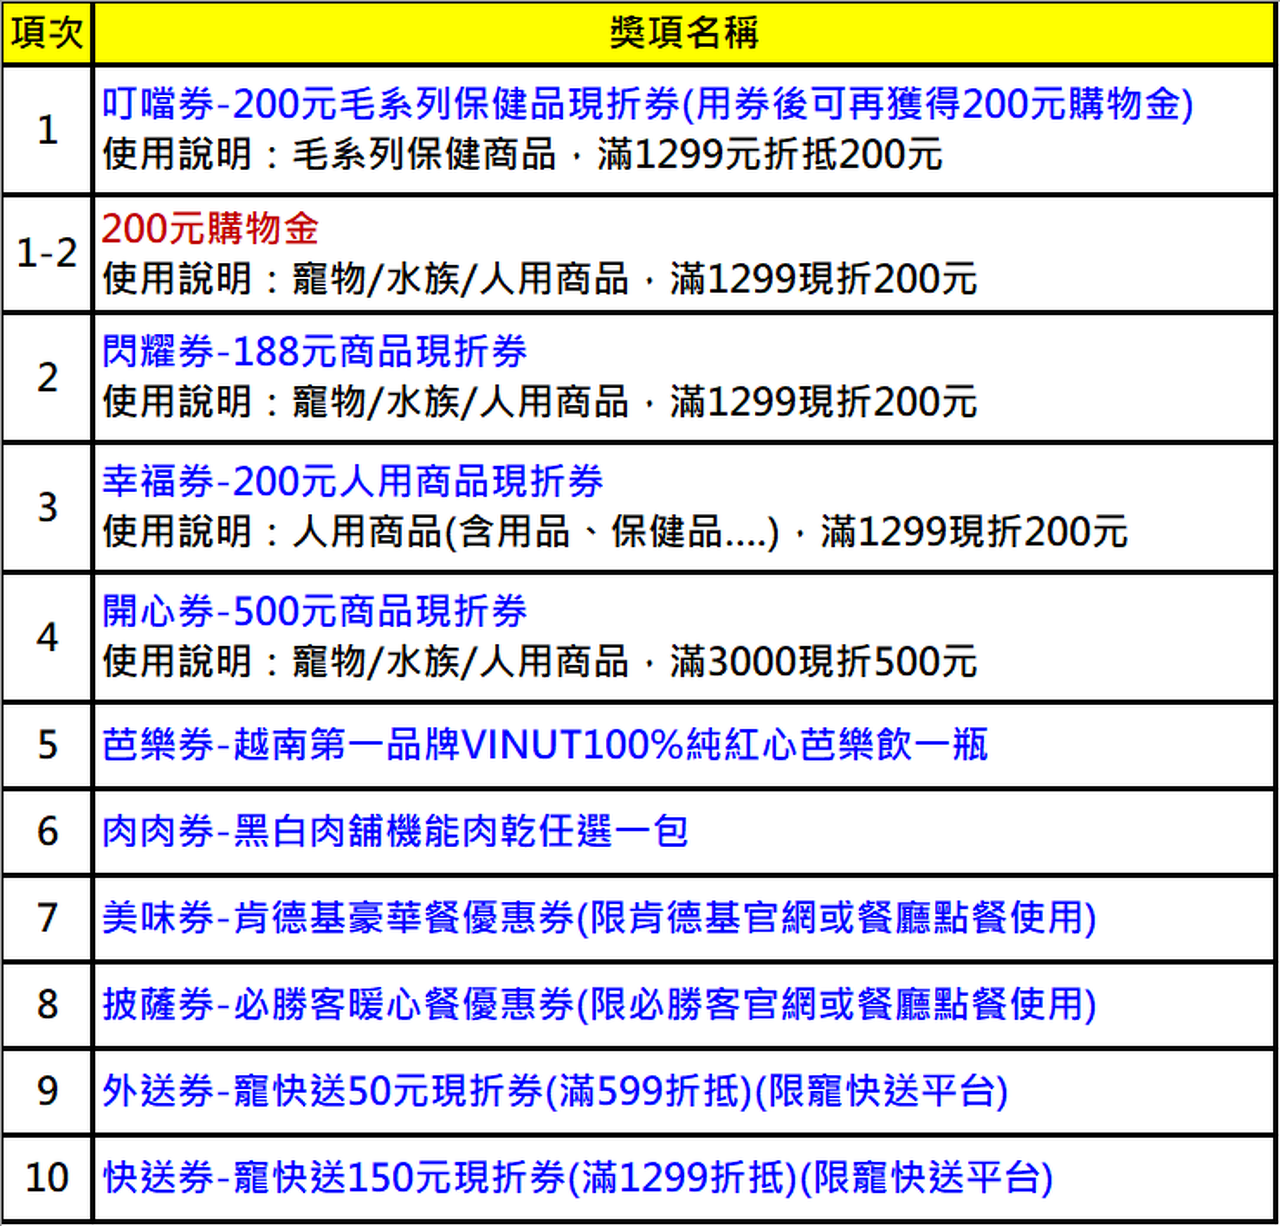Click the 項次 column header

pyautogui.click(x=47, y=33)
